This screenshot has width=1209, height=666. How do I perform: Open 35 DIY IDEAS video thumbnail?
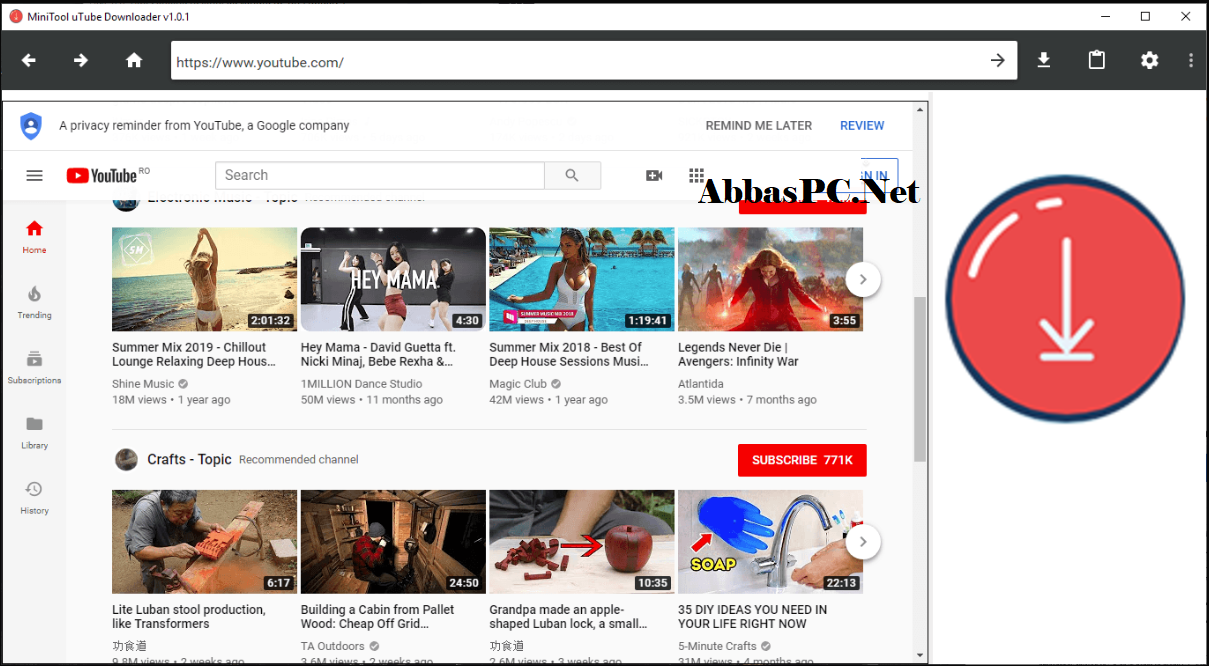[x=770, y=542]
